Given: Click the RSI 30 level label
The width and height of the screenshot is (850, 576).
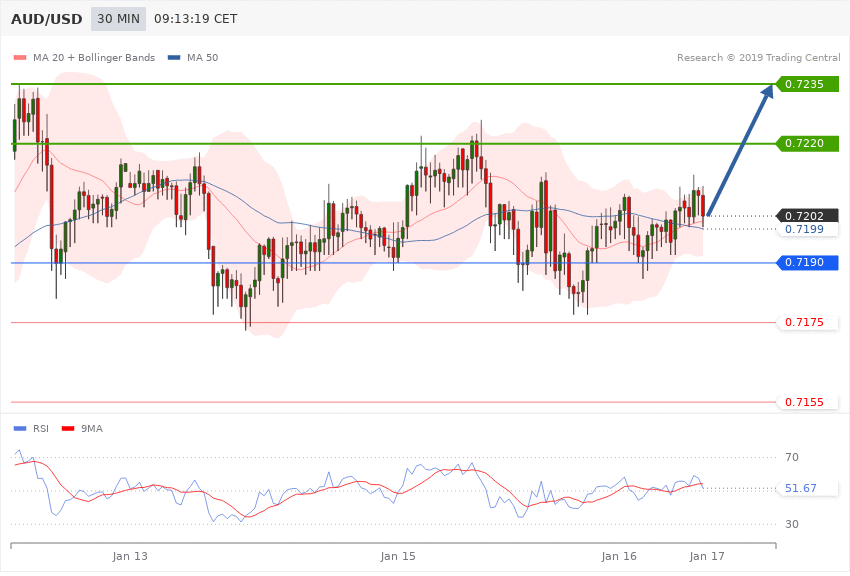Looking at the screenshot, I should point(792,524).
